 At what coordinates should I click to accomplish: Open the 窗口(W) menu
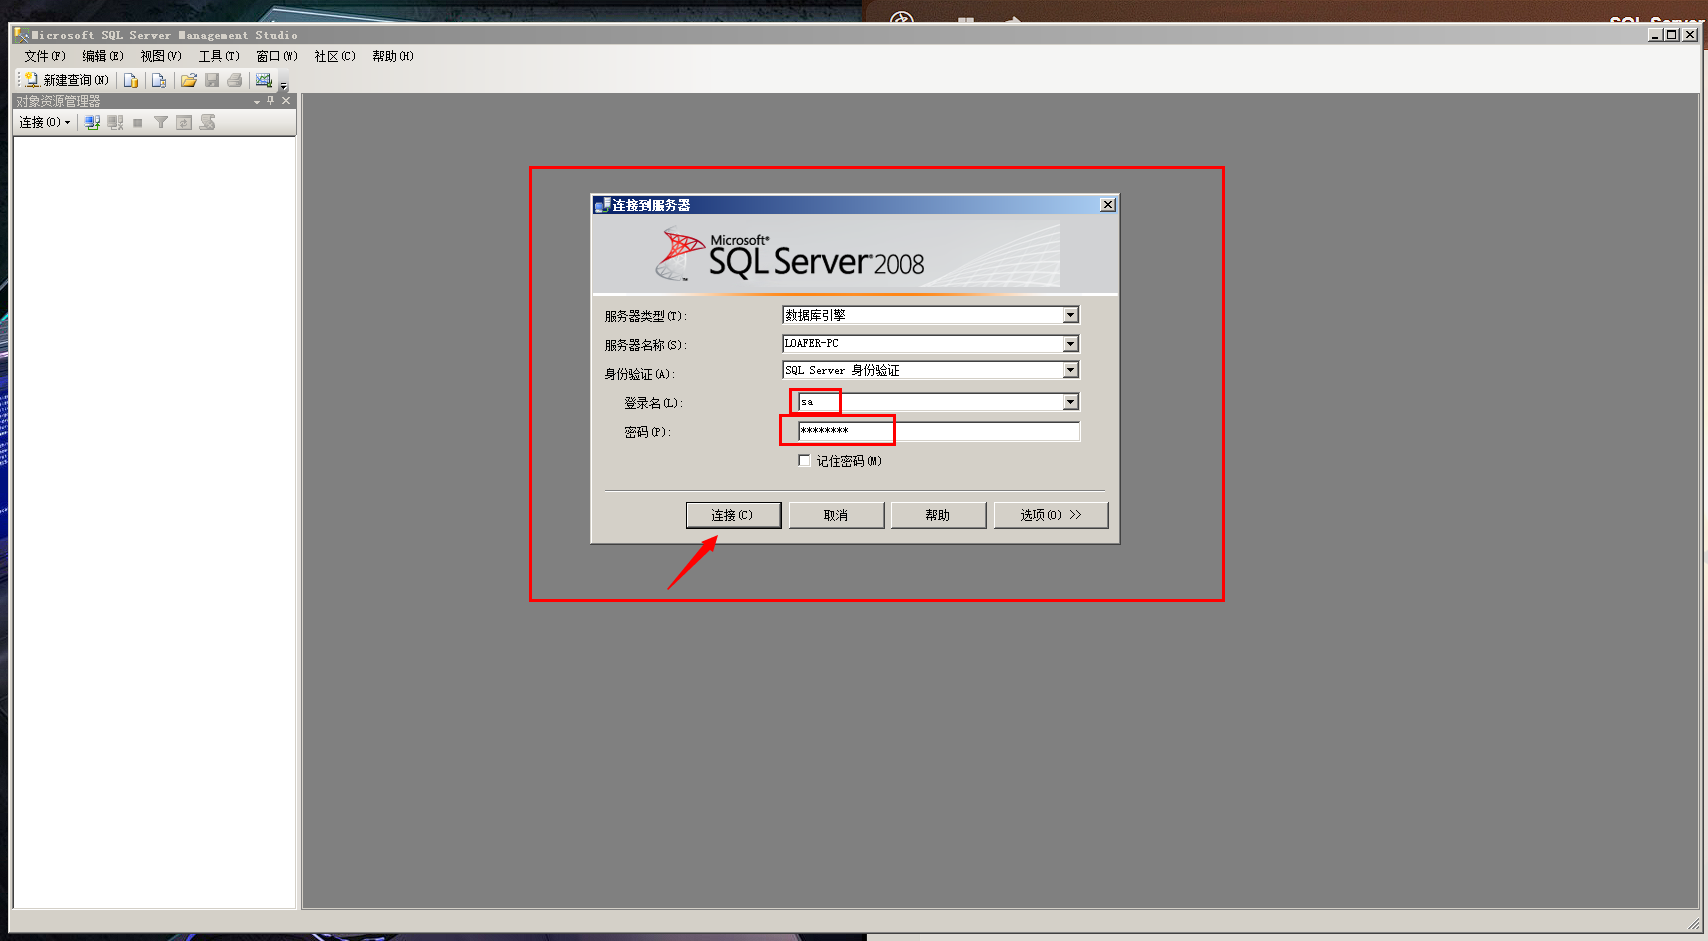coord(277,56)
